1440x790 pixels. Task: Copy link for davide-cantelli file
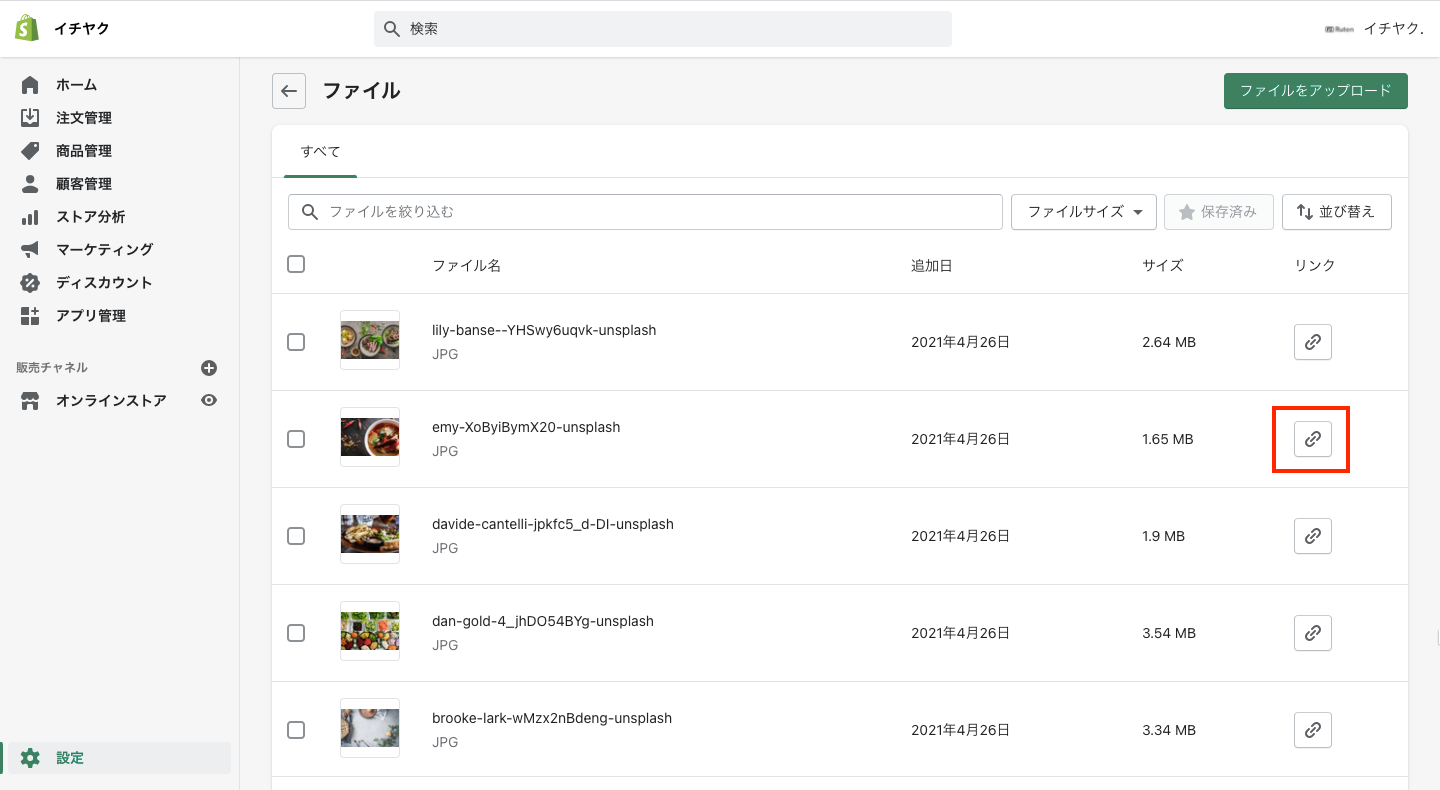tap(1313, 536)
